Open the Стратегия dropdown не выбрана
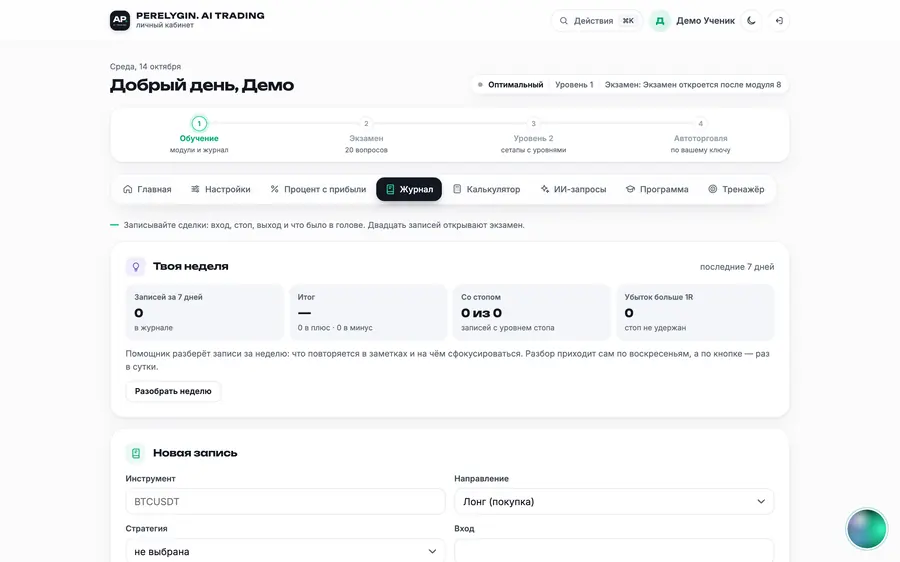The height and width of the screenshot is (562, 900). 285,552
